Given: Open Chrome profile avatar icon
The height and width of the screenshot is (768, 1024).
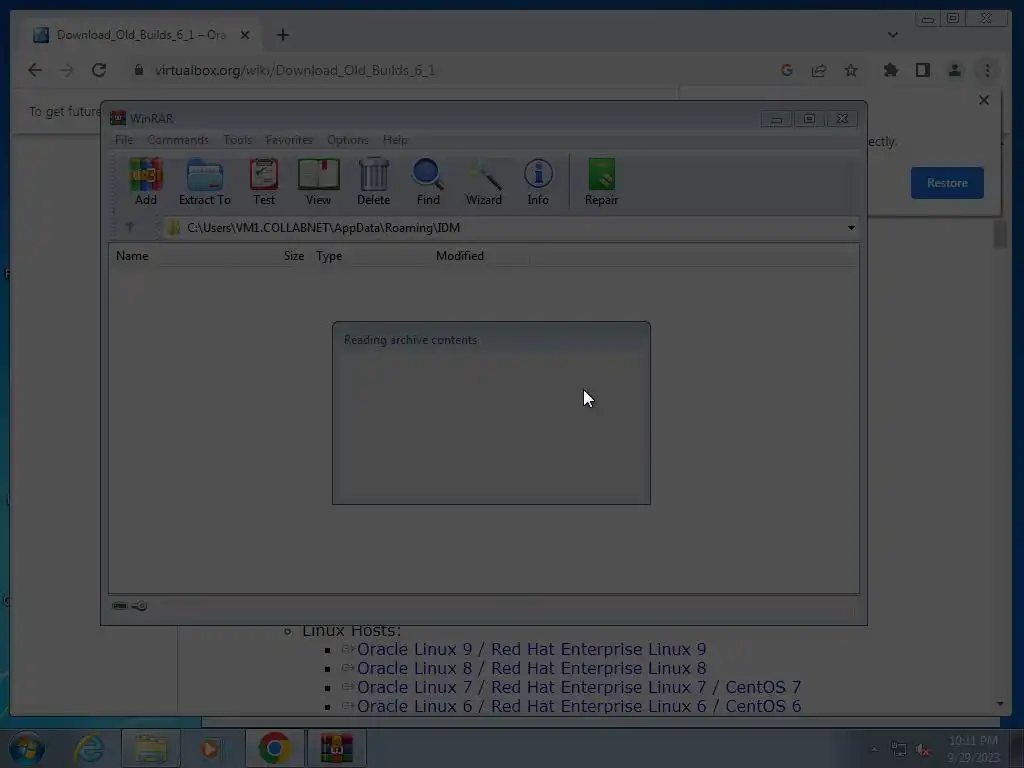Looking at the screenshot, I should click(x=954, y=70).
